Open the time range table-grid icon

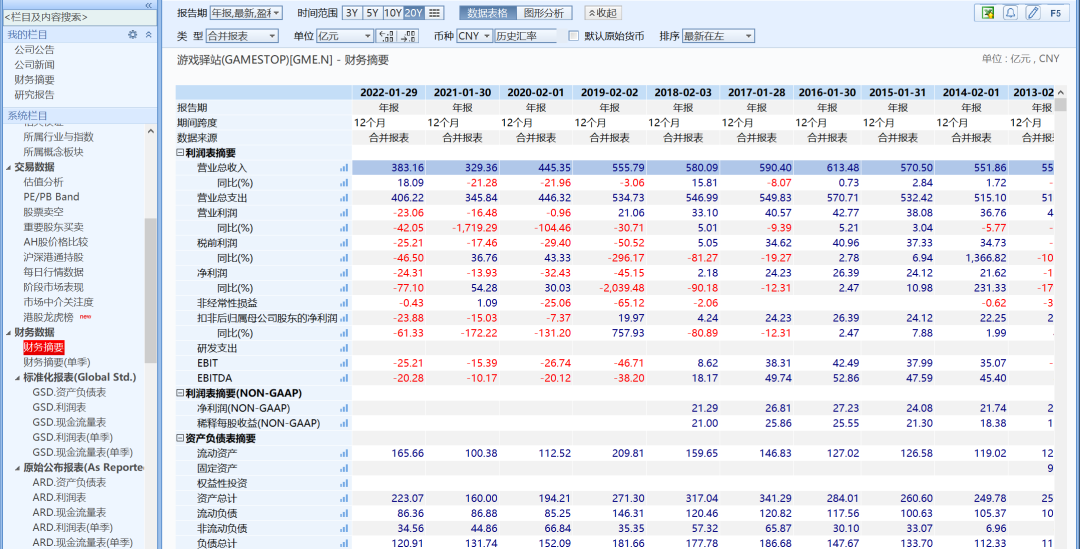(435, 12)
